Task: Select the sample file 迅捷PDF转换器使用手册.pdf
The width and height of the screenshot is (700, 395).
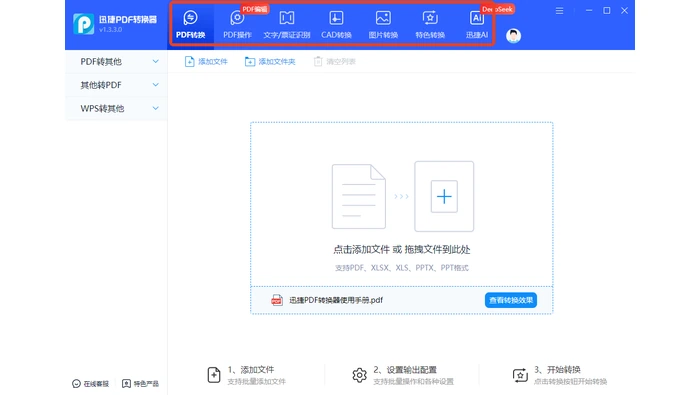Action: pyautogui.click(x=336, y=300)
